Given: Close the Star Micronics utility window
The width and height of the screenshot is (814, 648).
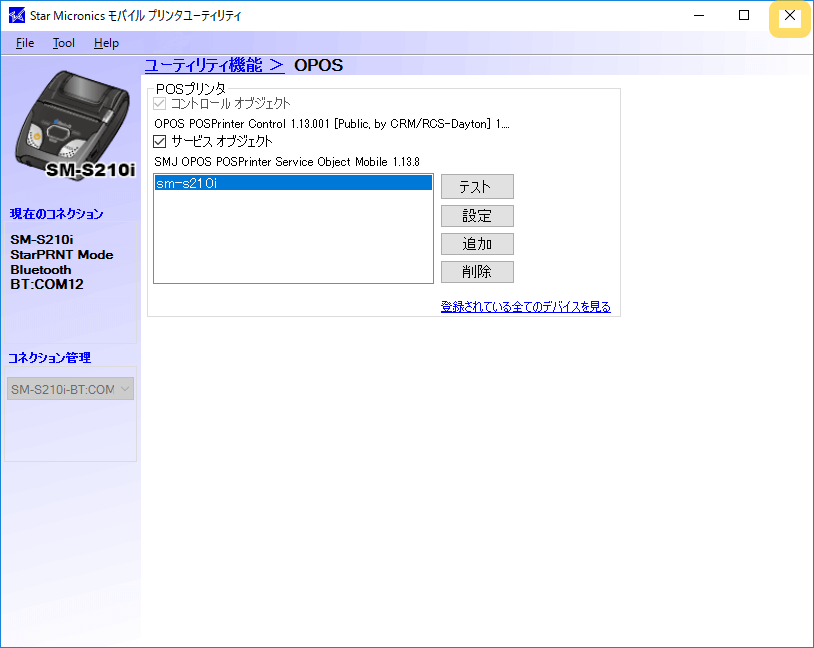Looking at the screenshot, I should click(789, 16).
